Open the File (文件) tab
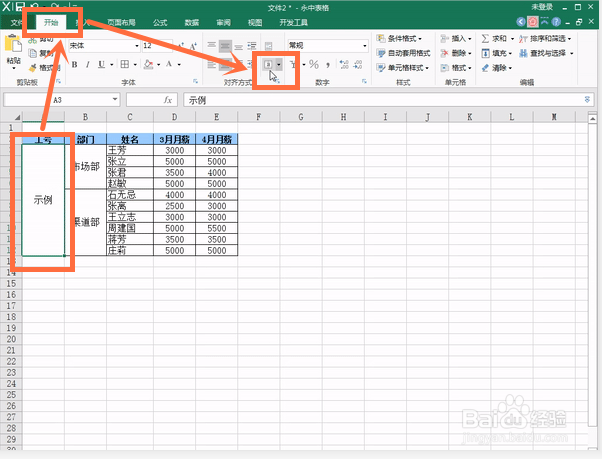This screenshot has width=602, height=459. [x=15, y=23]
